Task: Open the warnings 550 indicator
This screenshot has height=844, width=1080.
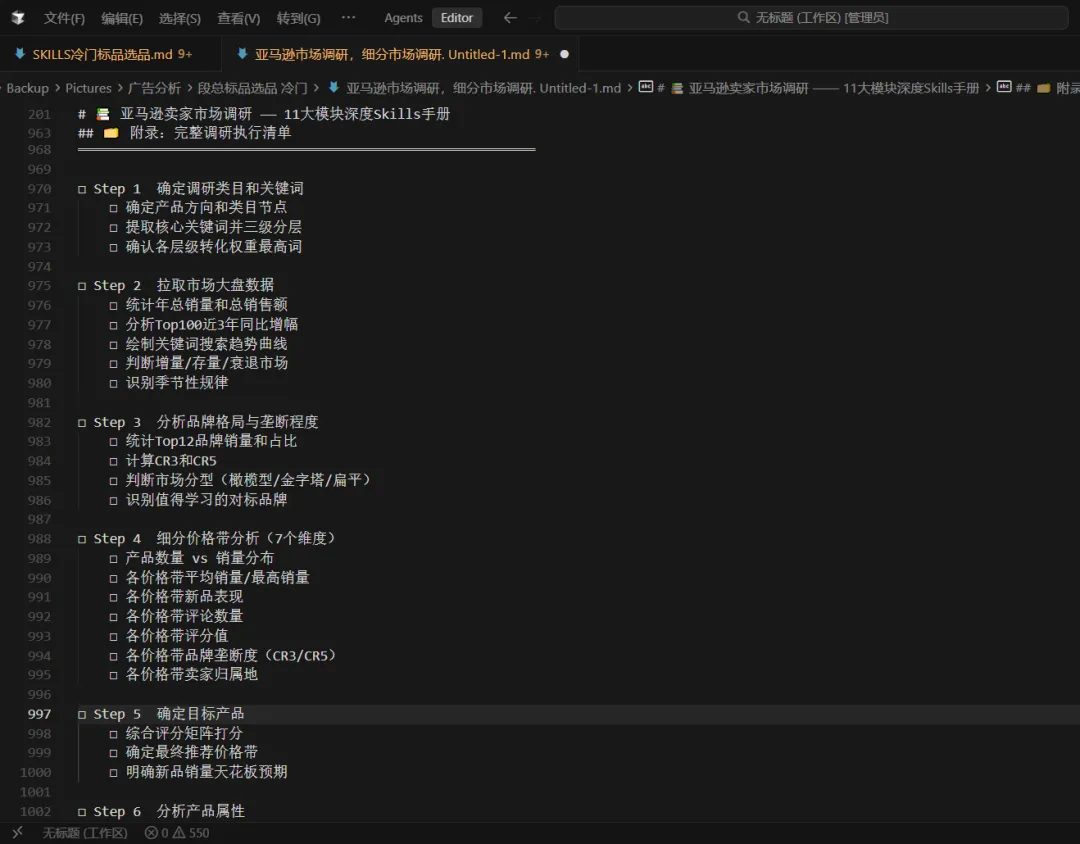Action: click(191, 833)
